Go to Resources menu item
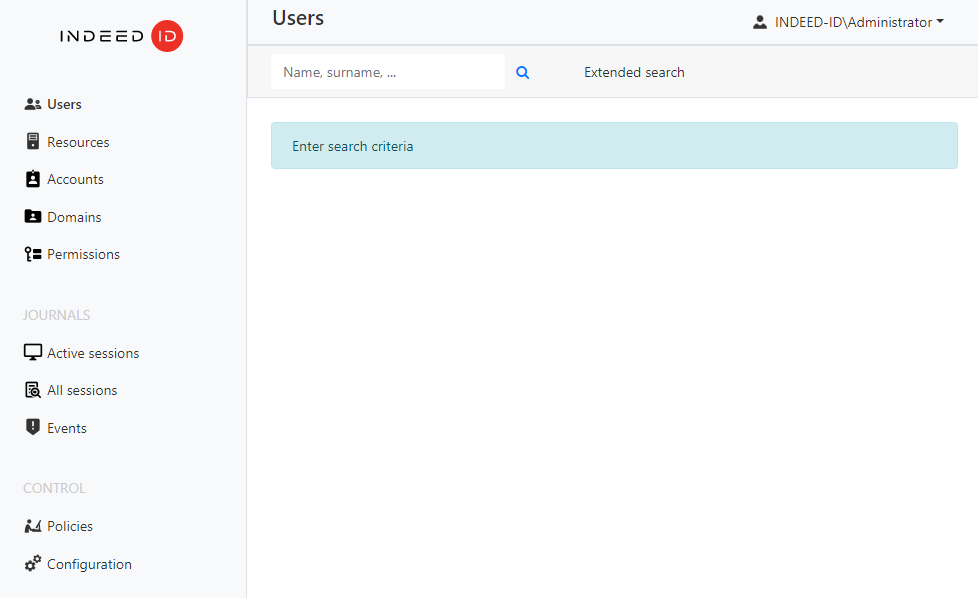The width and height of the screenshot is (978, 598). coord(78,142)
